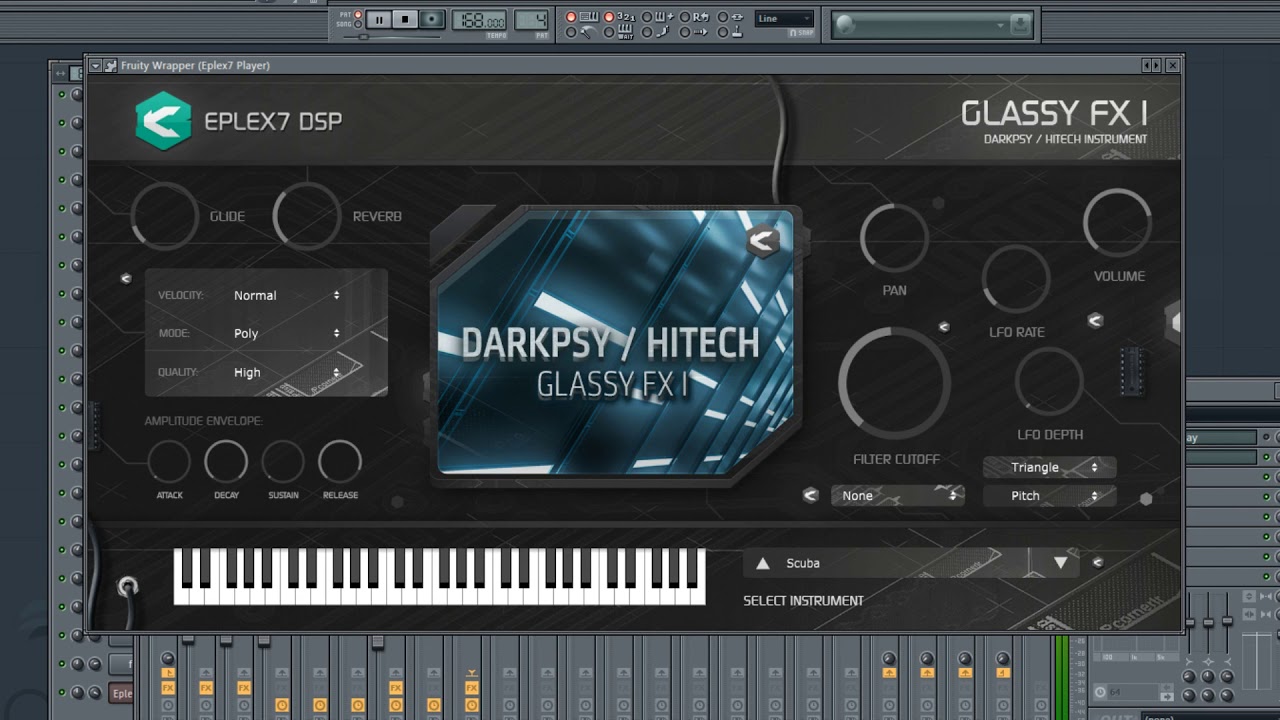Click the Glide knob

click(x=165, y=215)
